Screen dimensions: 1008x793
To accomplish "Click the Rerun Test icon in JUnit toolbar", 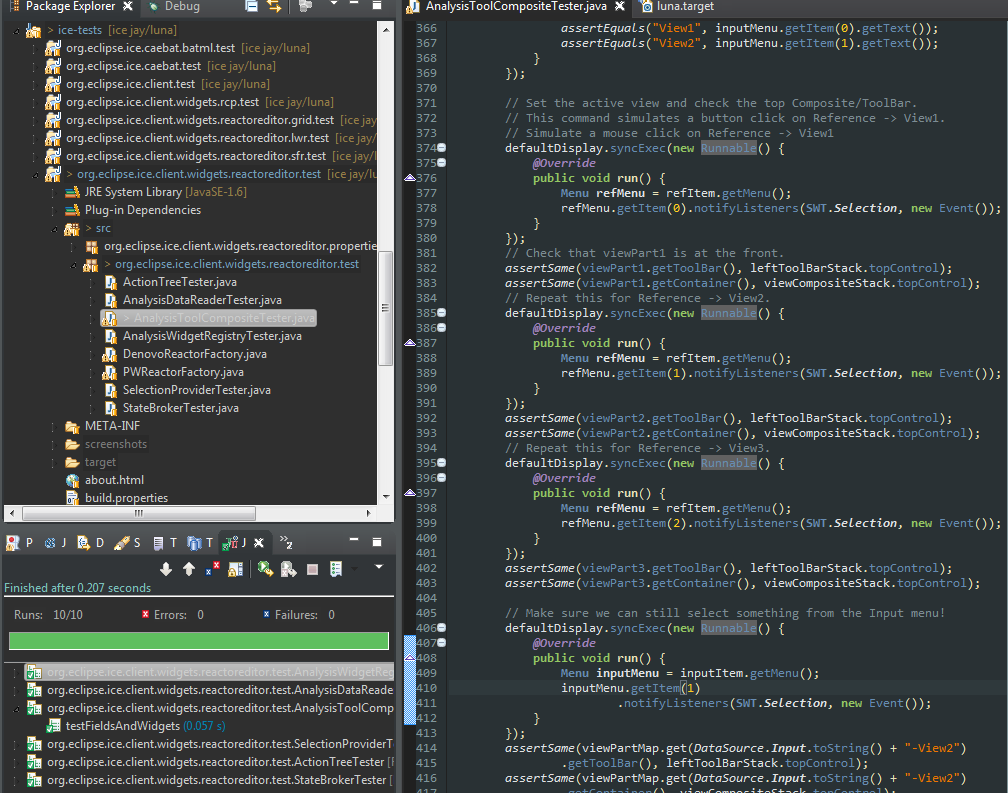I will [x=264, y=569].
